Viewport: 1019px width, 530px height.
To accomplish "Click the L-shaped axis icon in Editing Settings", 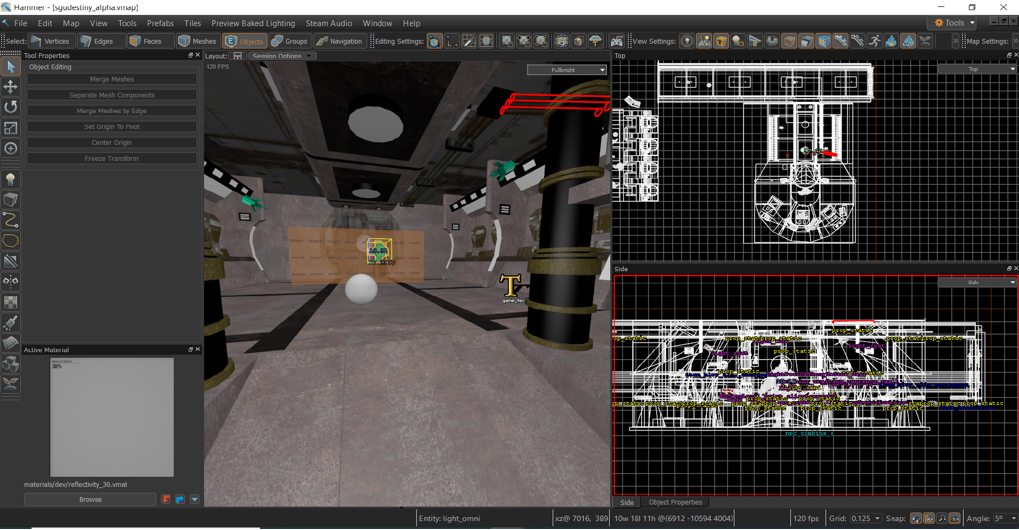I will (x=452, y=41).
